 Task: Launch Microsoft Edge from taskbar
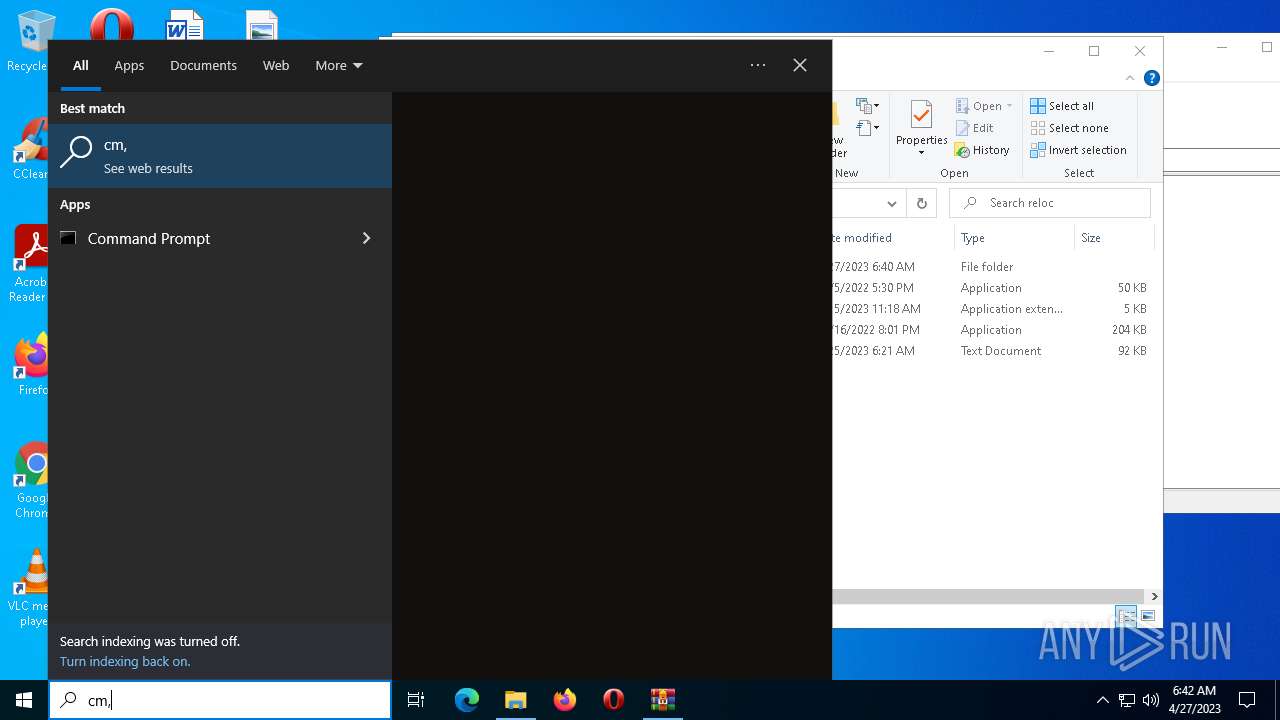[x=467, y=700]
